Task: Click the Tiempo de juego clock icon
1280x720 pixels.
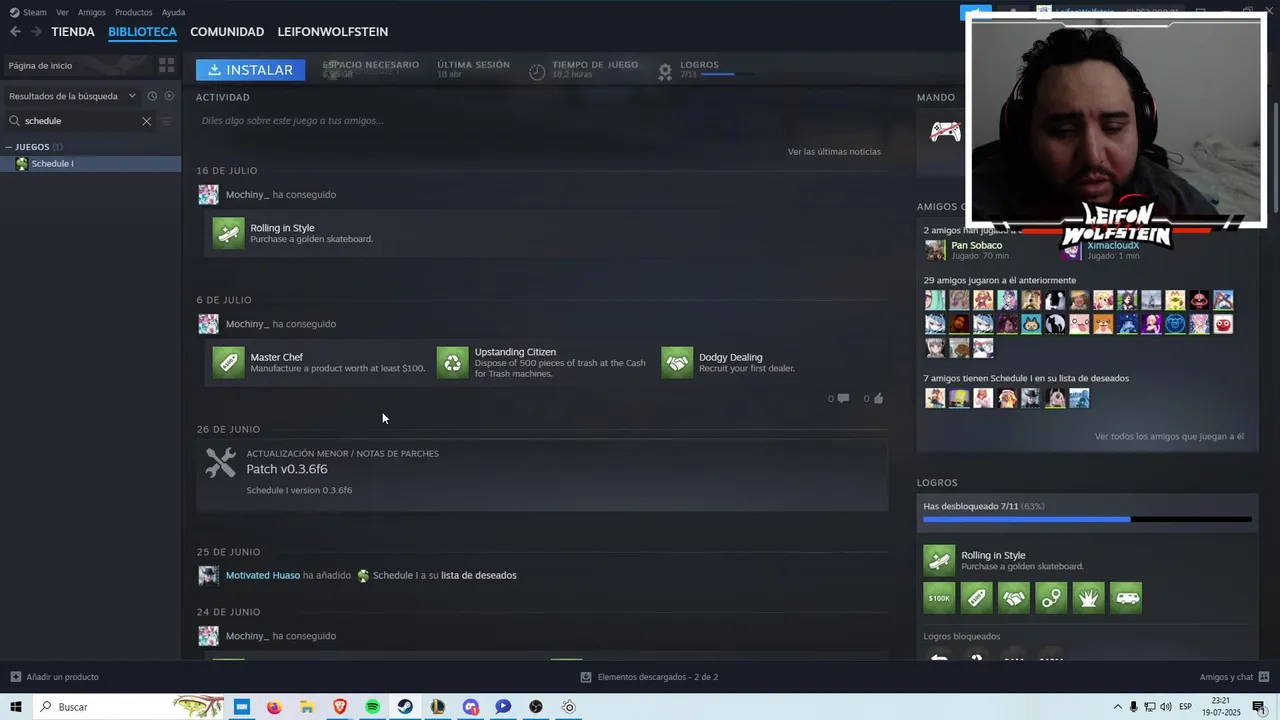Action: pos(537,71)
